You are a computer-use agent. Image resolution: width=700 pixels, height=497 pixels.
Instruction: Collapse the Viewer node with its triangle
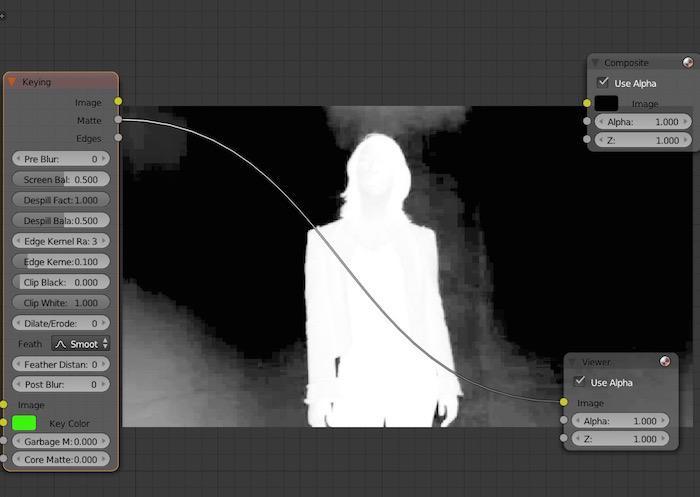point(572,362)
